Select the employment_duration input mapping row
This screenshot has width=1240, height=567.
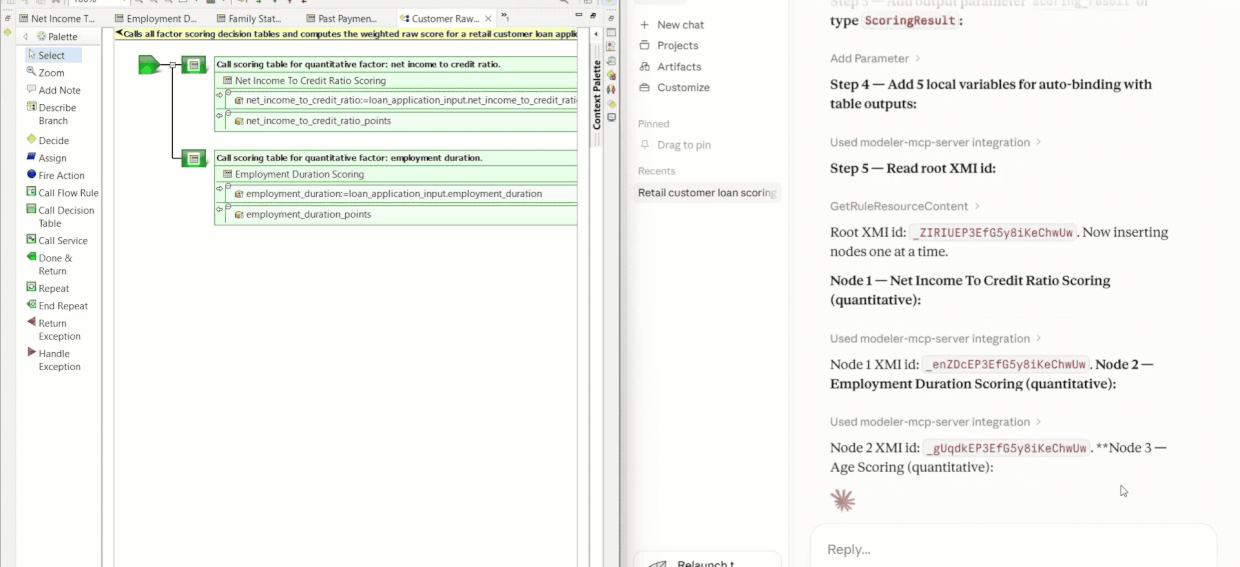pos(396,193)
